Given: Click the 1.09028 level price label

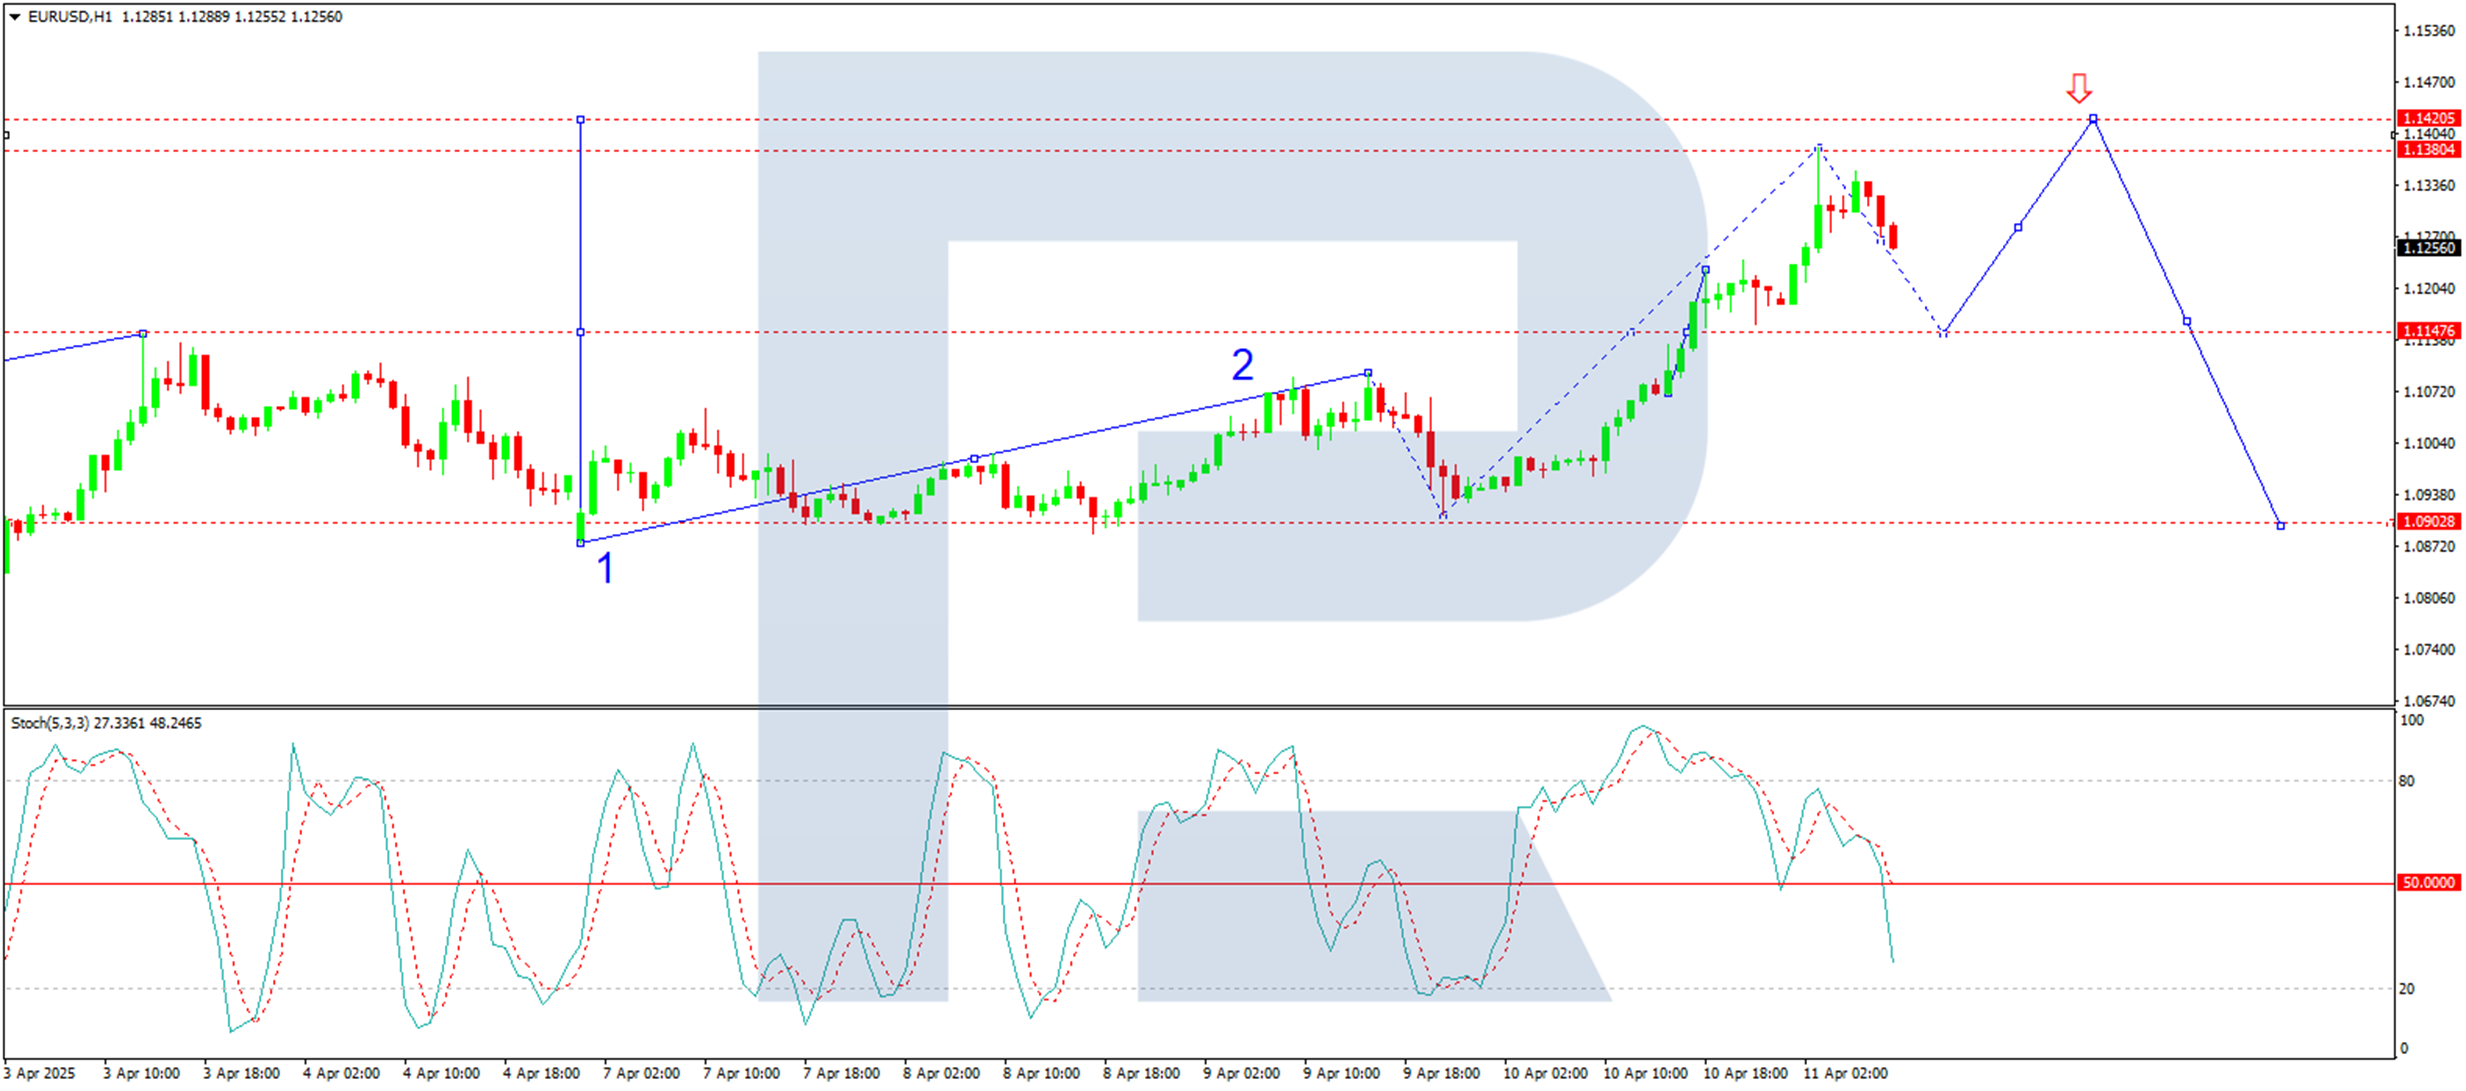Looking at the screenshot, I should click(2428, 521).
